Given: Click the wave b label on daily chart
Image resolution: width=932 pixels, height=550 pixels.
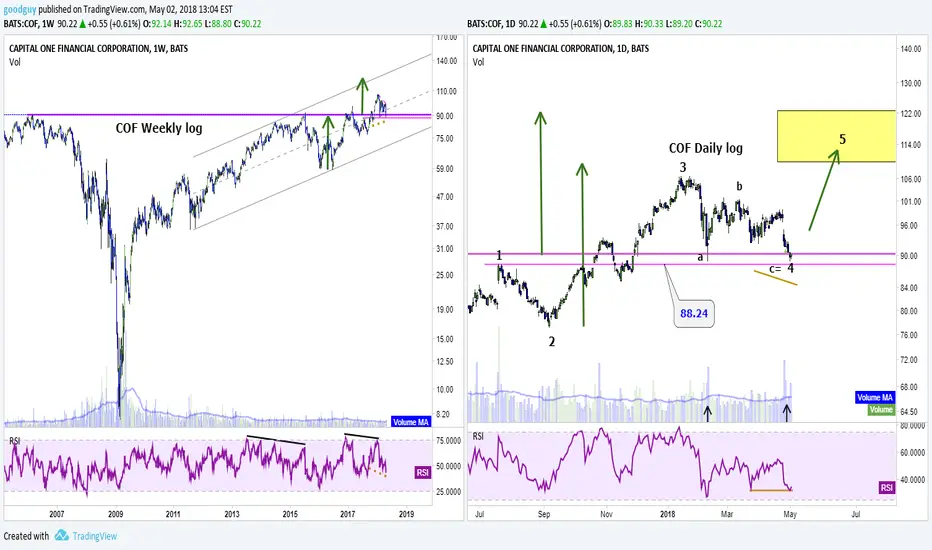Looking at the screenshot, I should pos(739,186).
